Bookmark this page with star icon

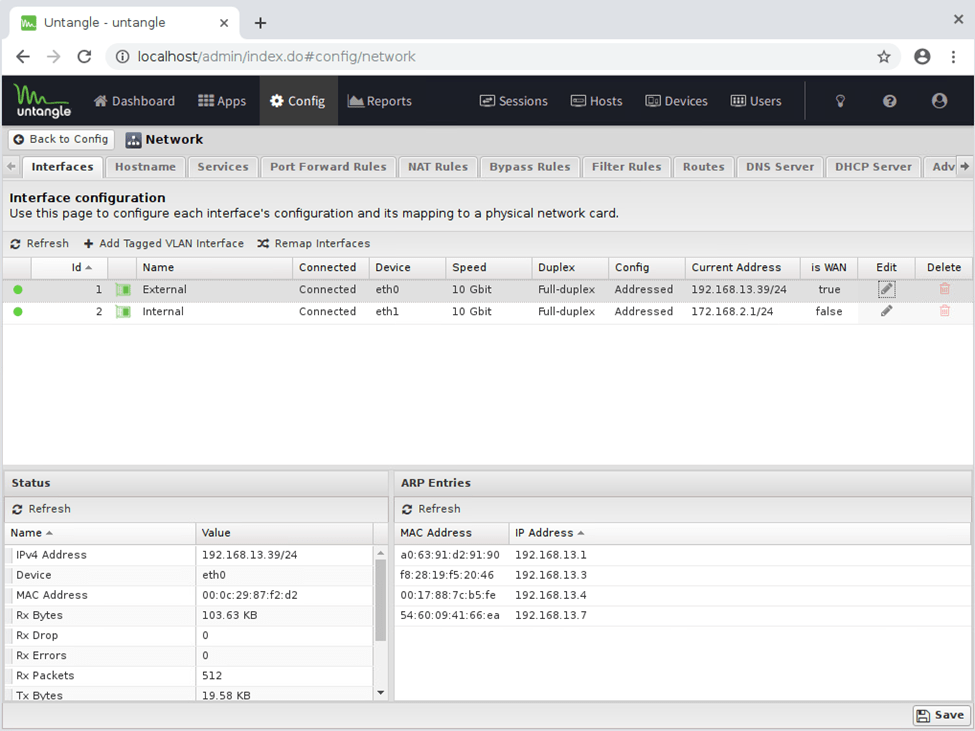(884, 57)
